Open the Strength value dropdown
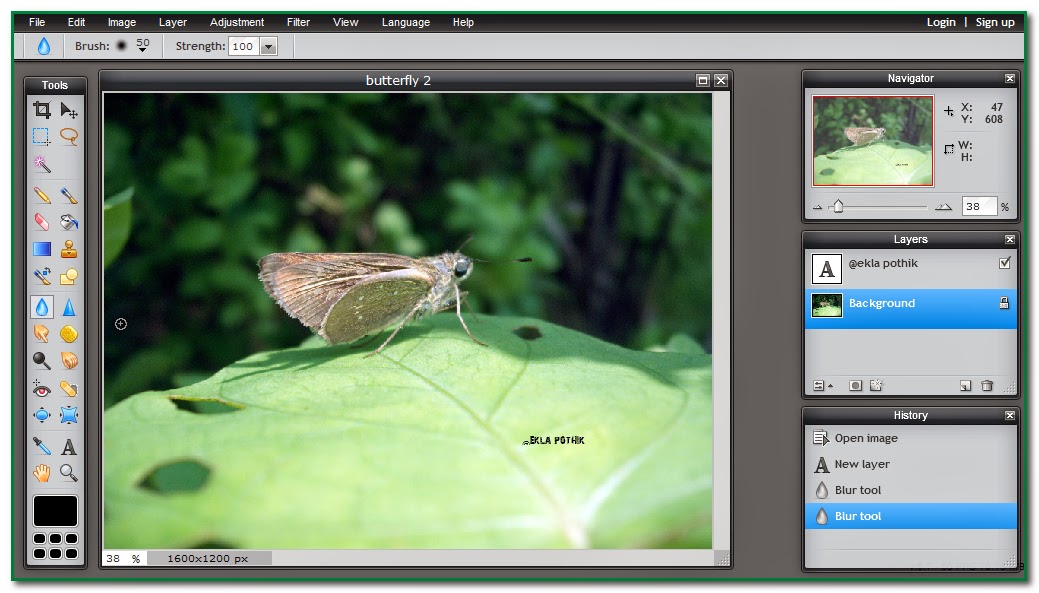The height and width of the screenshot is (593, 1039). pyautogui.click(x=266, y=46)
